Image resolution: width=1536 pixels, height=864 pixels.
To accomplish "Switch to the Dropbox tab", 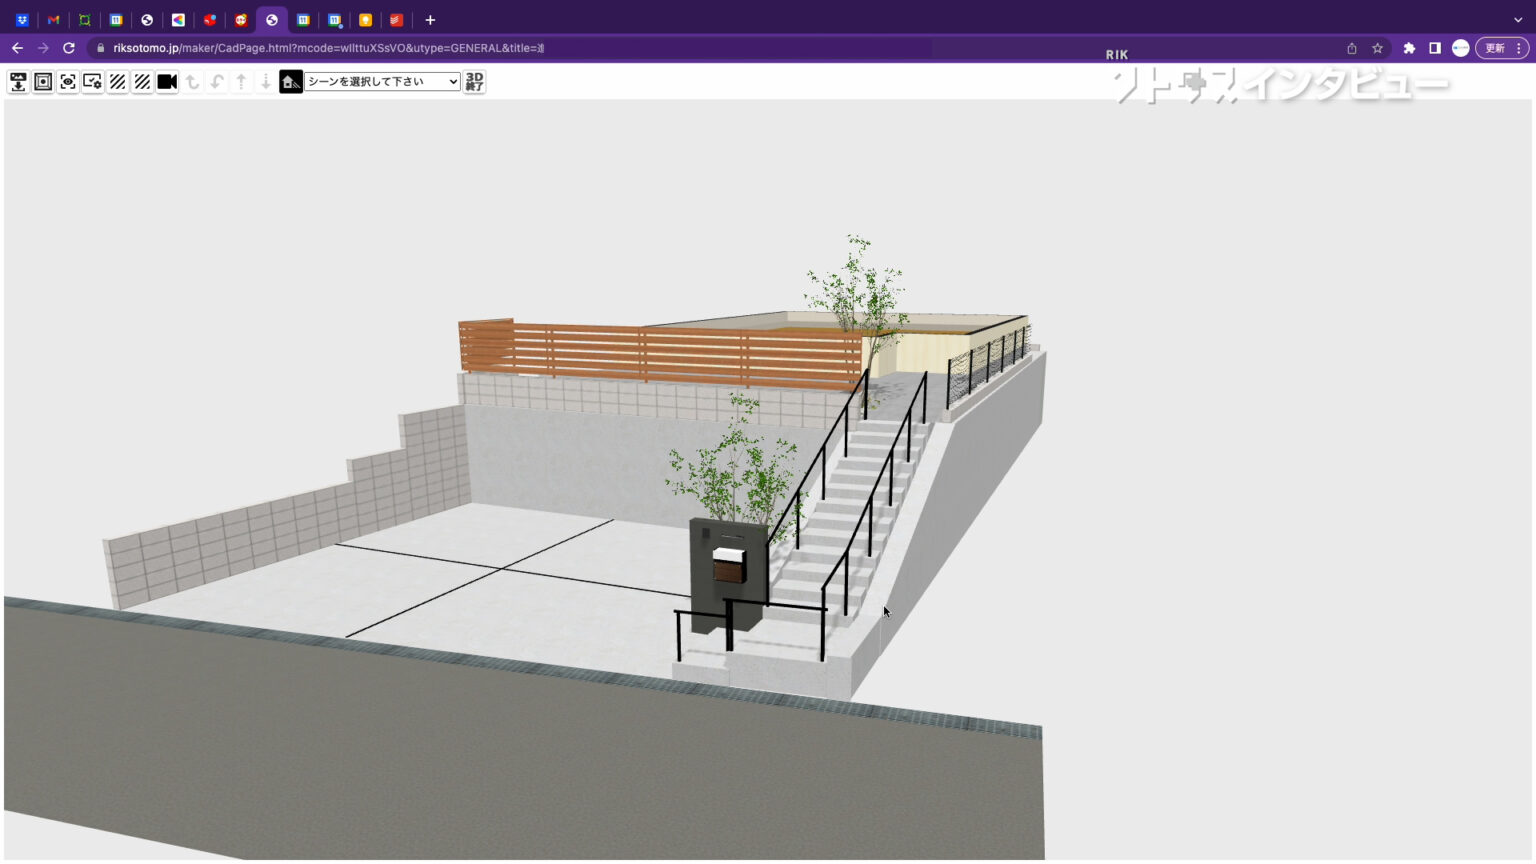I will [x=22, y=20].
